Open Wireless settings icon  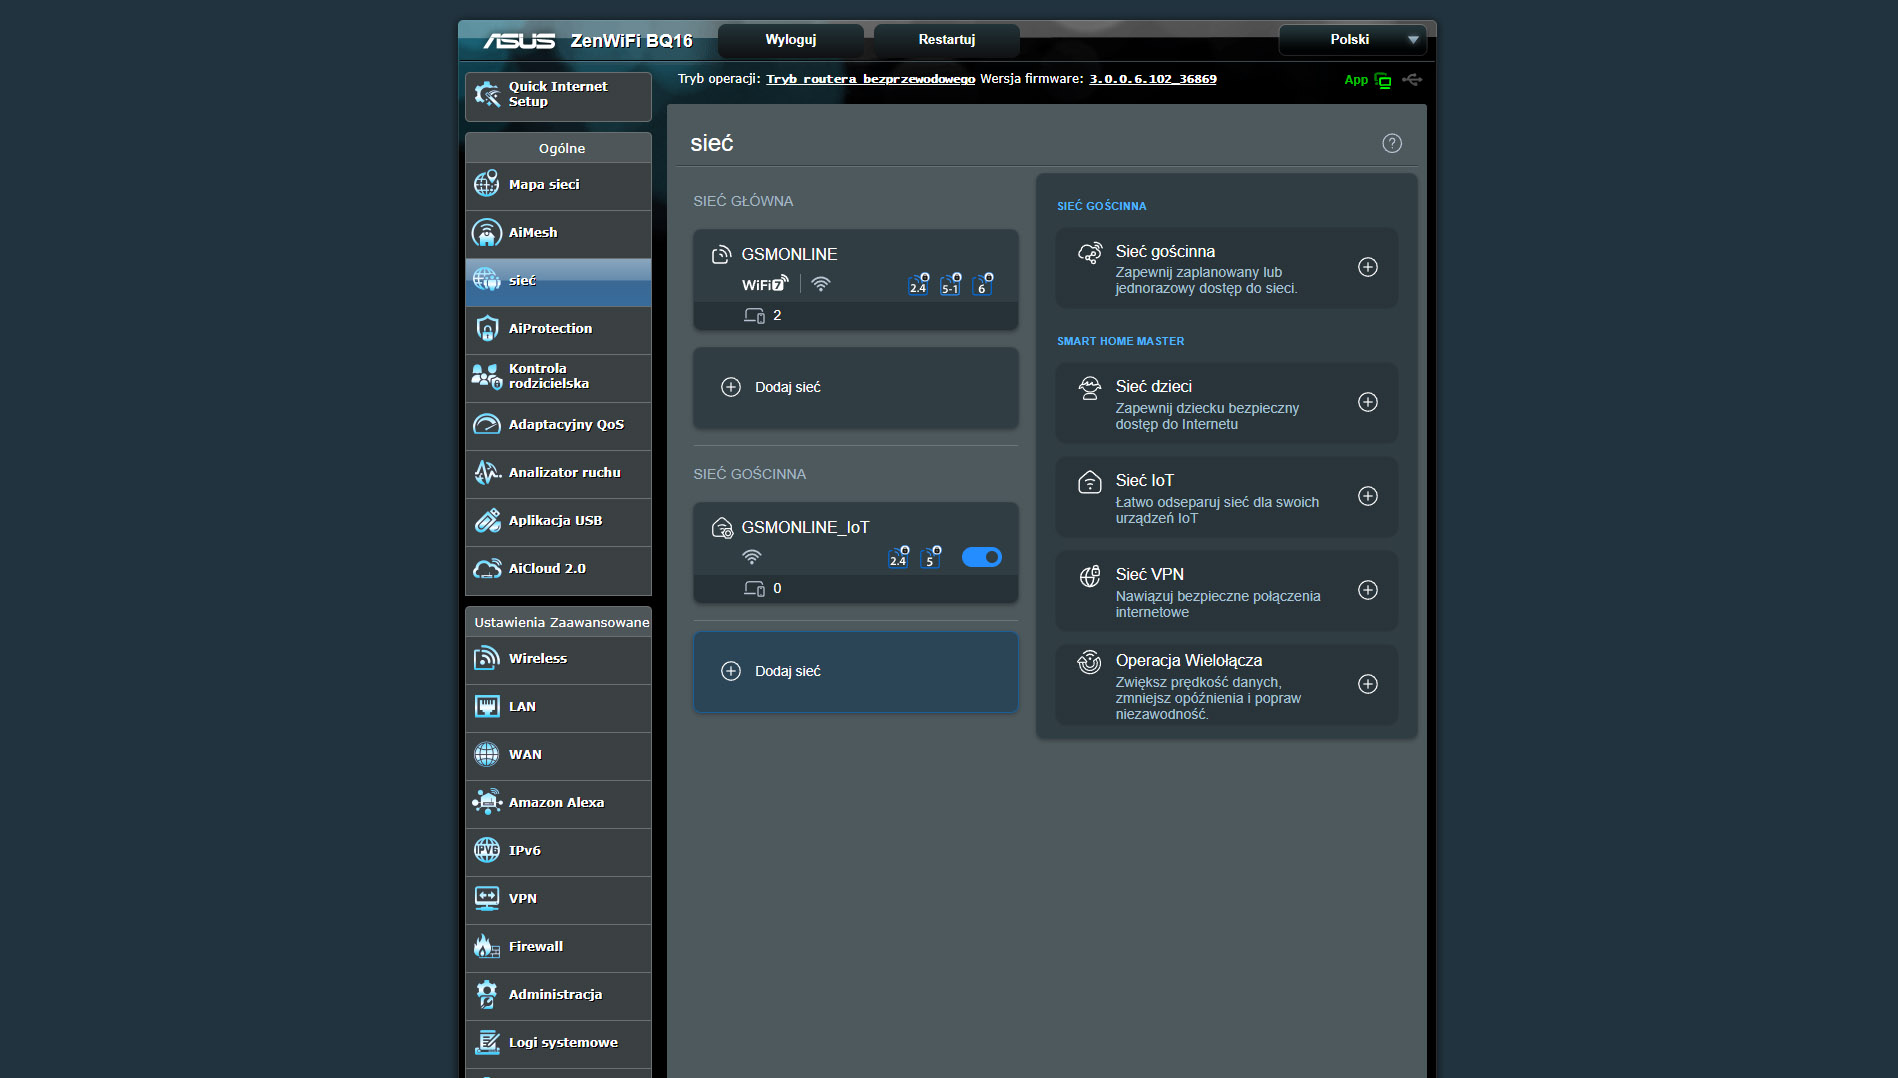pos(487,658)
